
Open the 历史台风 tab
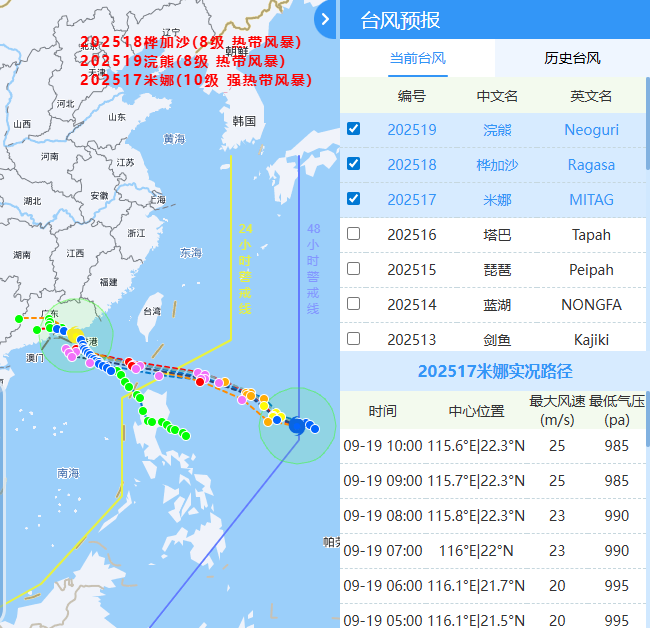(x=572, y=58)
